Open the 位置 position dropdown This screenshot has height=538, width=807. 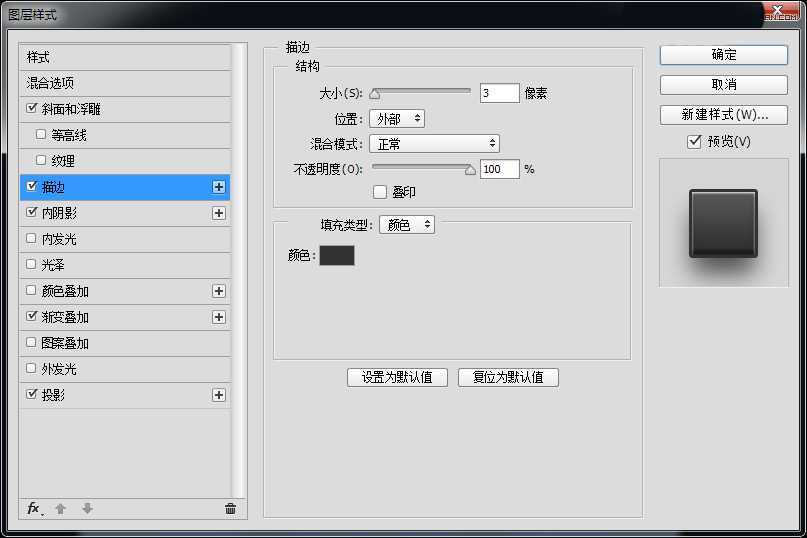pos(397,119)
